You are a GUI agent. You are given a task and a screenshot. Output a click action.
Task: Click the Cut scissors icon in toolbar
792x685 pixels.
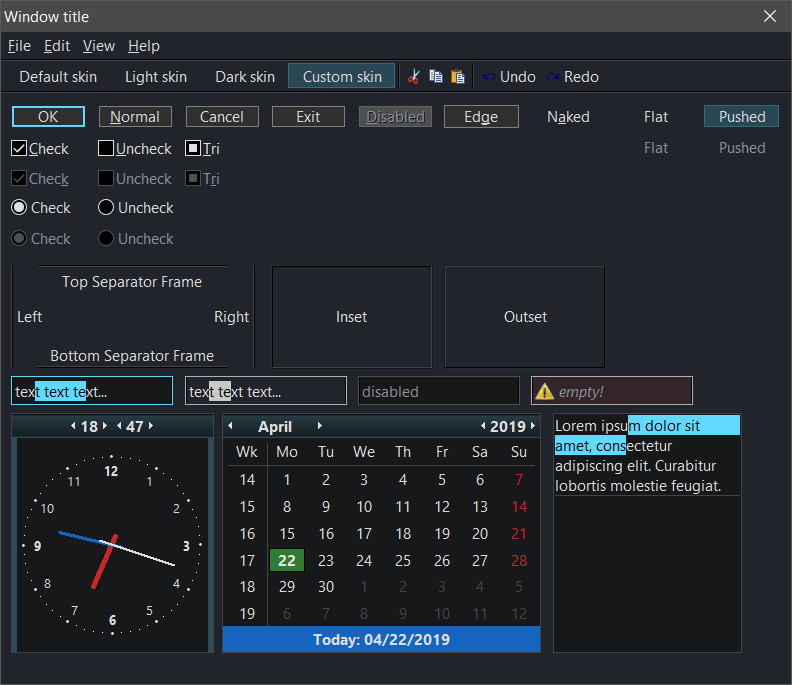(x=414, y=77)
